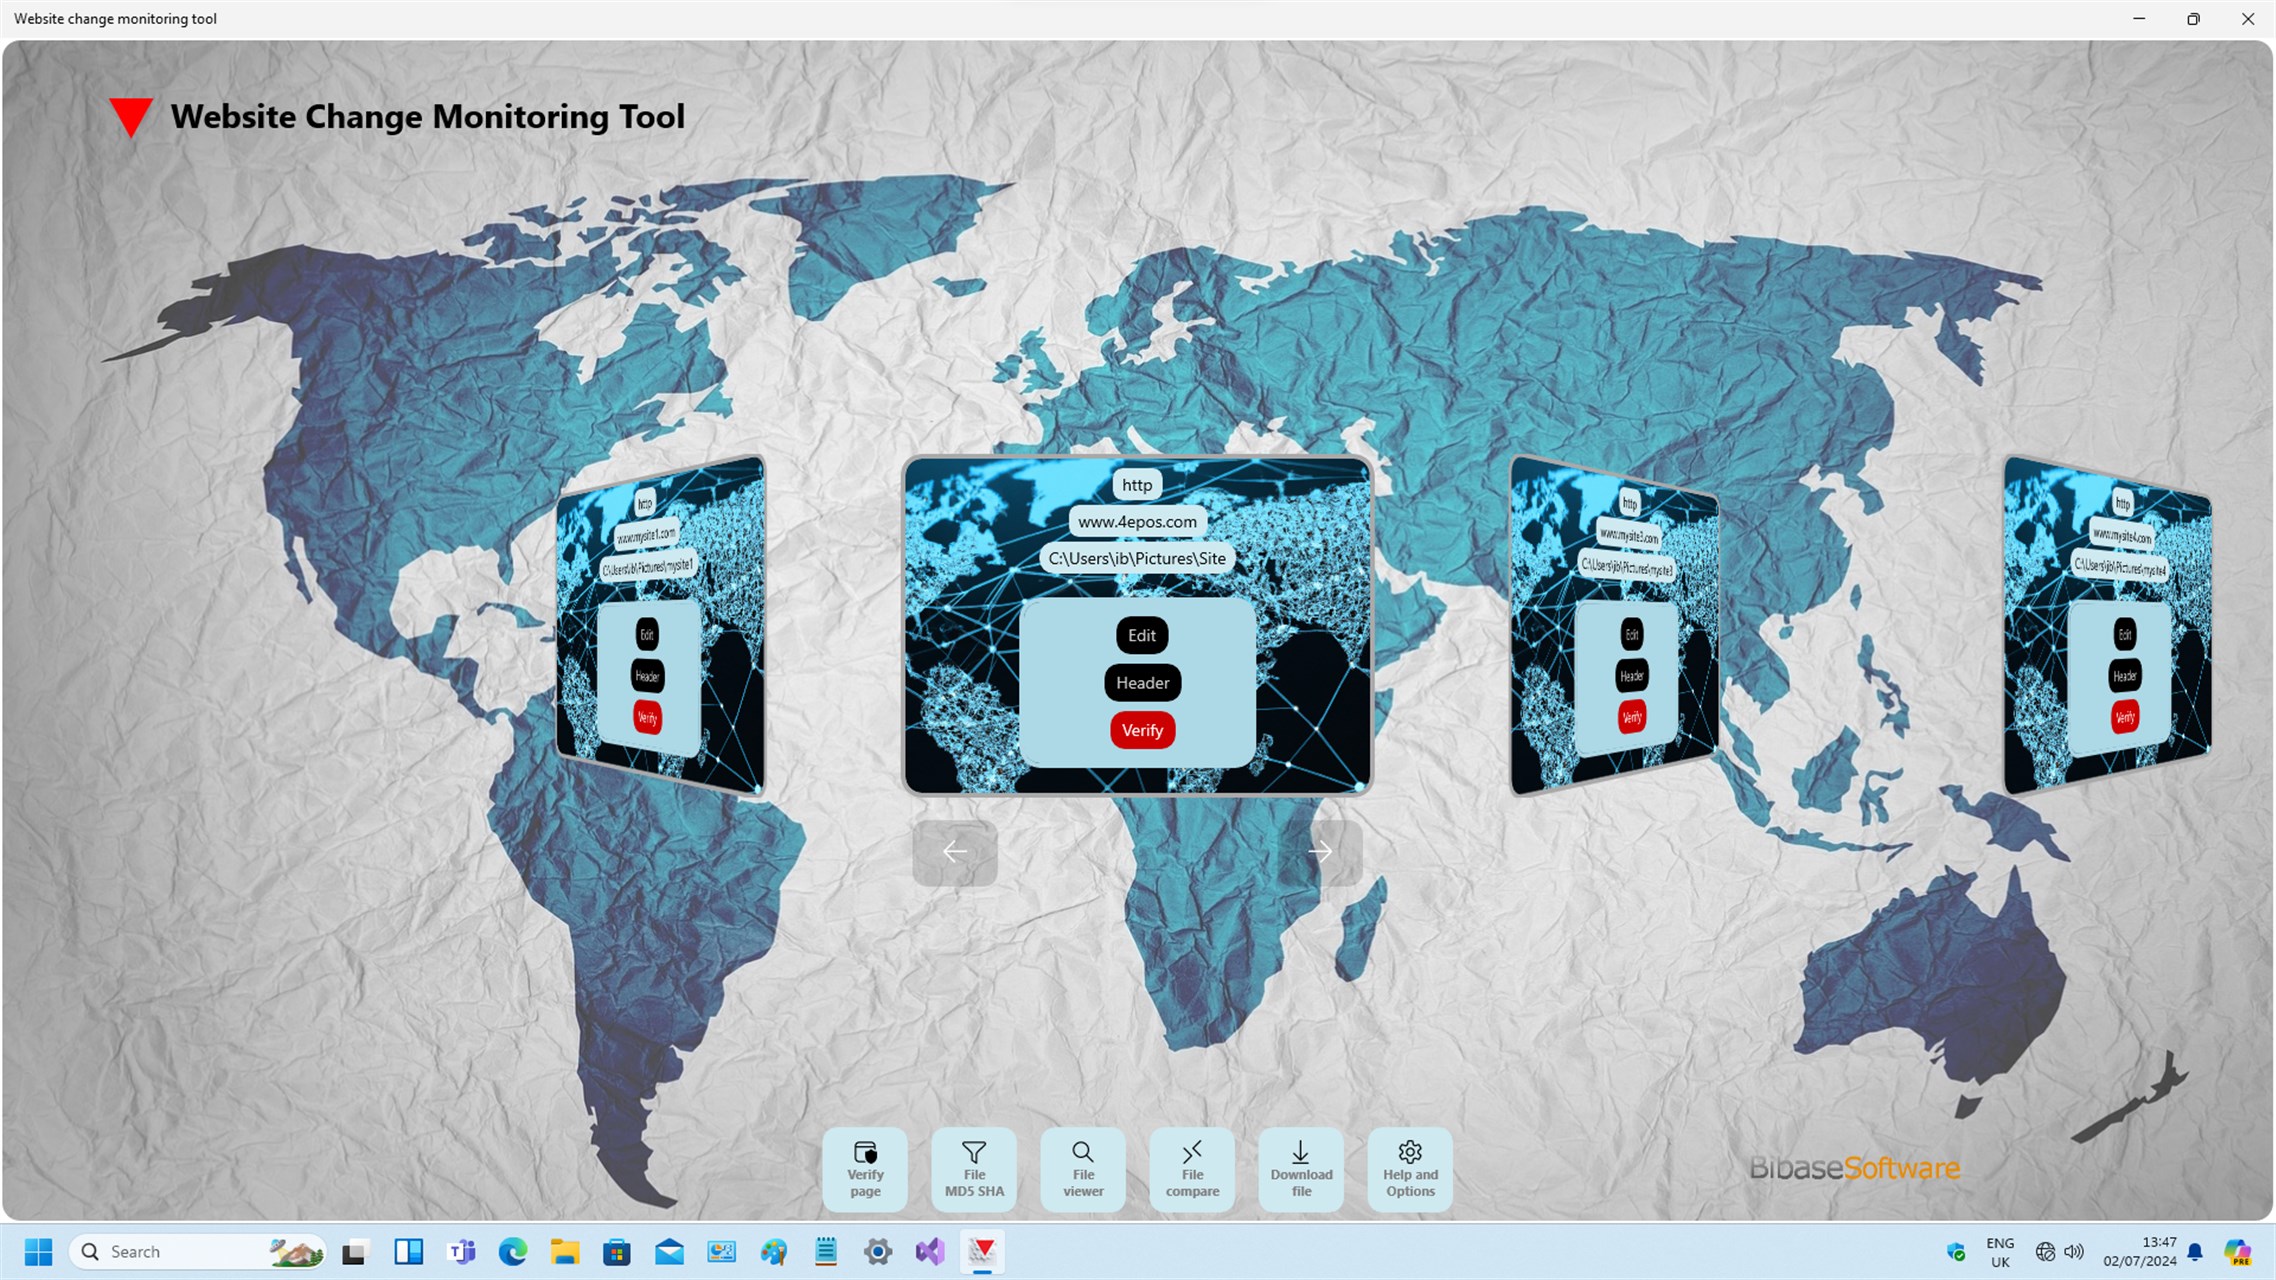This screenshot has height=1280, width=2276.
Task: Select the mysite4 card on far right
Action: 2107,625
